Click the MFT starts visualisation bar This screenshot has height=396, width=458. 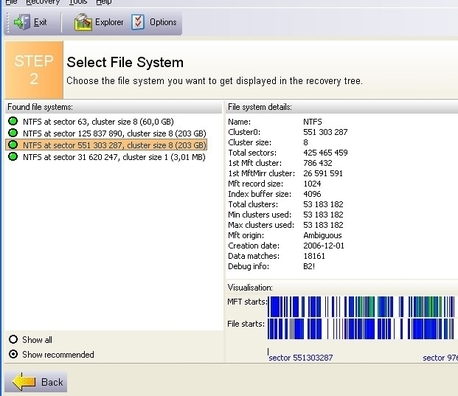[x=361, y=306]
